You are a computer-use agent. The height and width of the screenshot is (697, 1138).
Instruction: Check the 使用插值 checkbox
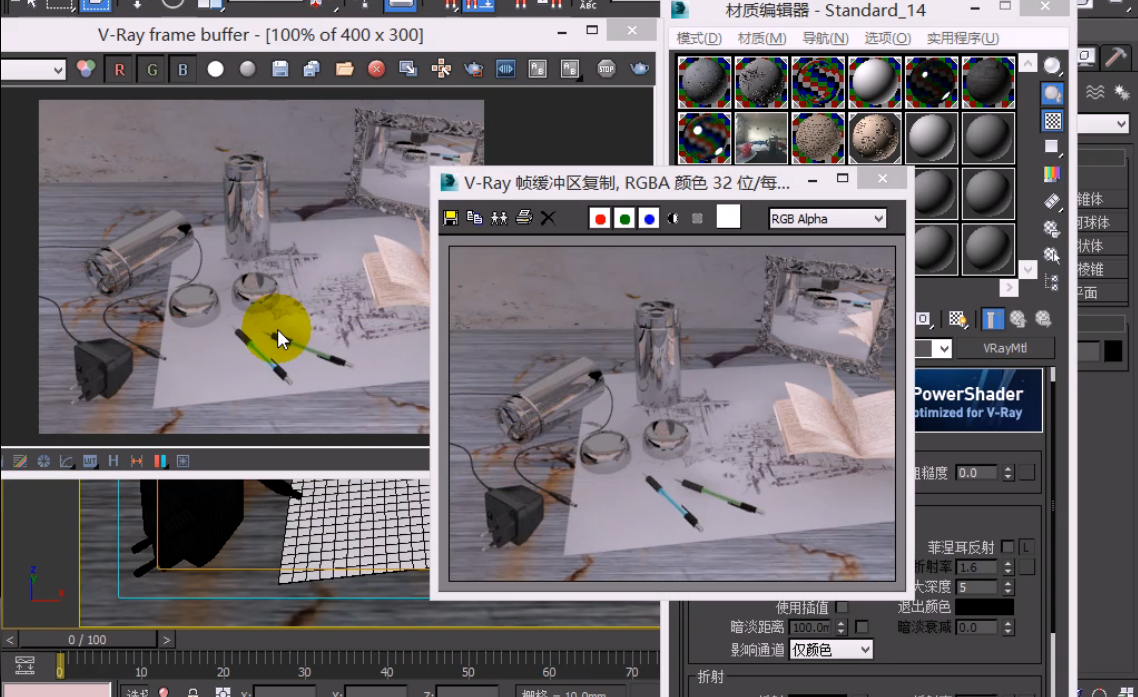point(842,607)
